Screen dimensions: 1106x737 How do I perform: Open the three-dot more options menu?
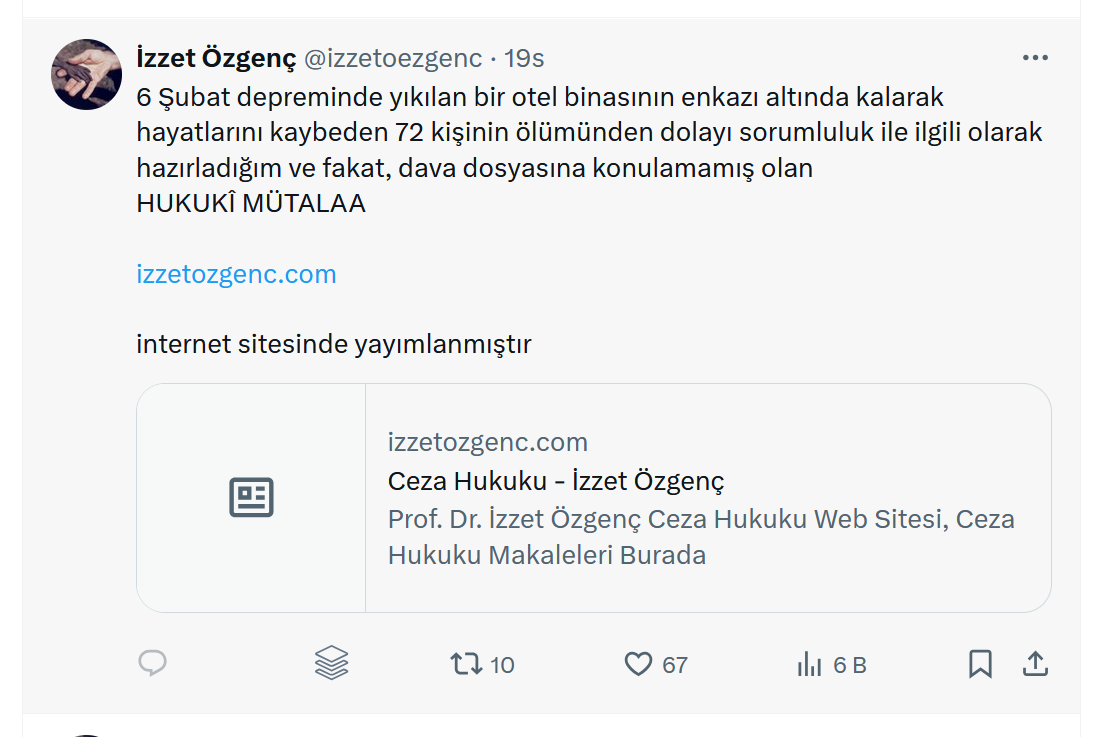1035,58
